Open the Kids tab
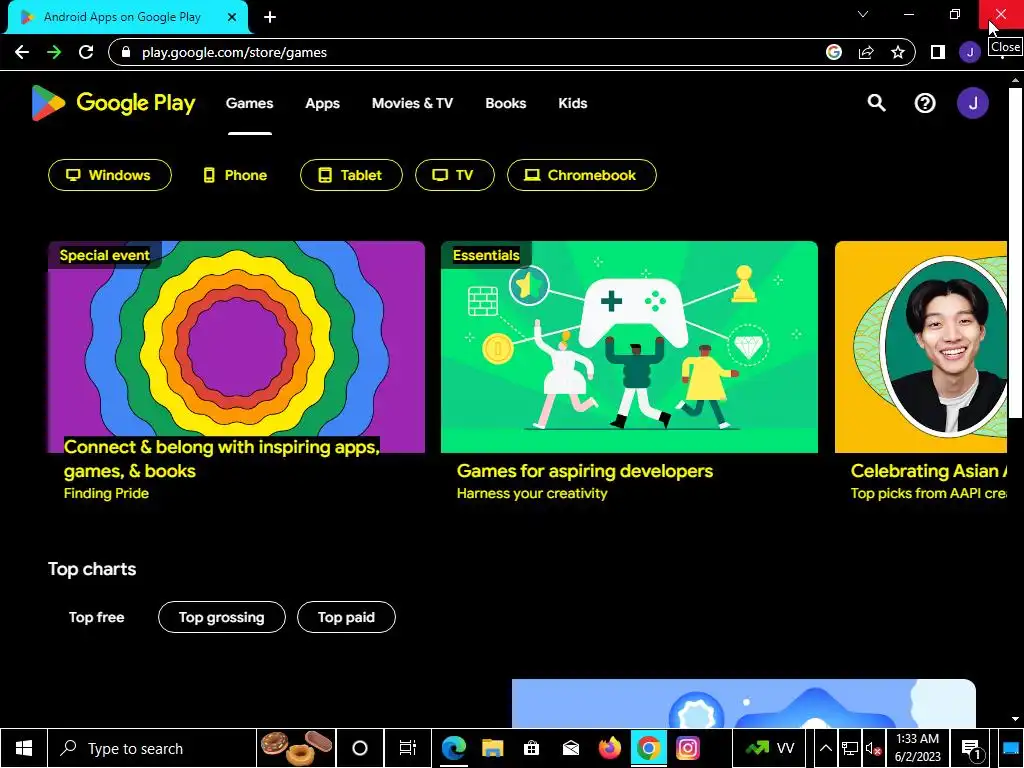 pyautogui.click(x=573, y=103)
